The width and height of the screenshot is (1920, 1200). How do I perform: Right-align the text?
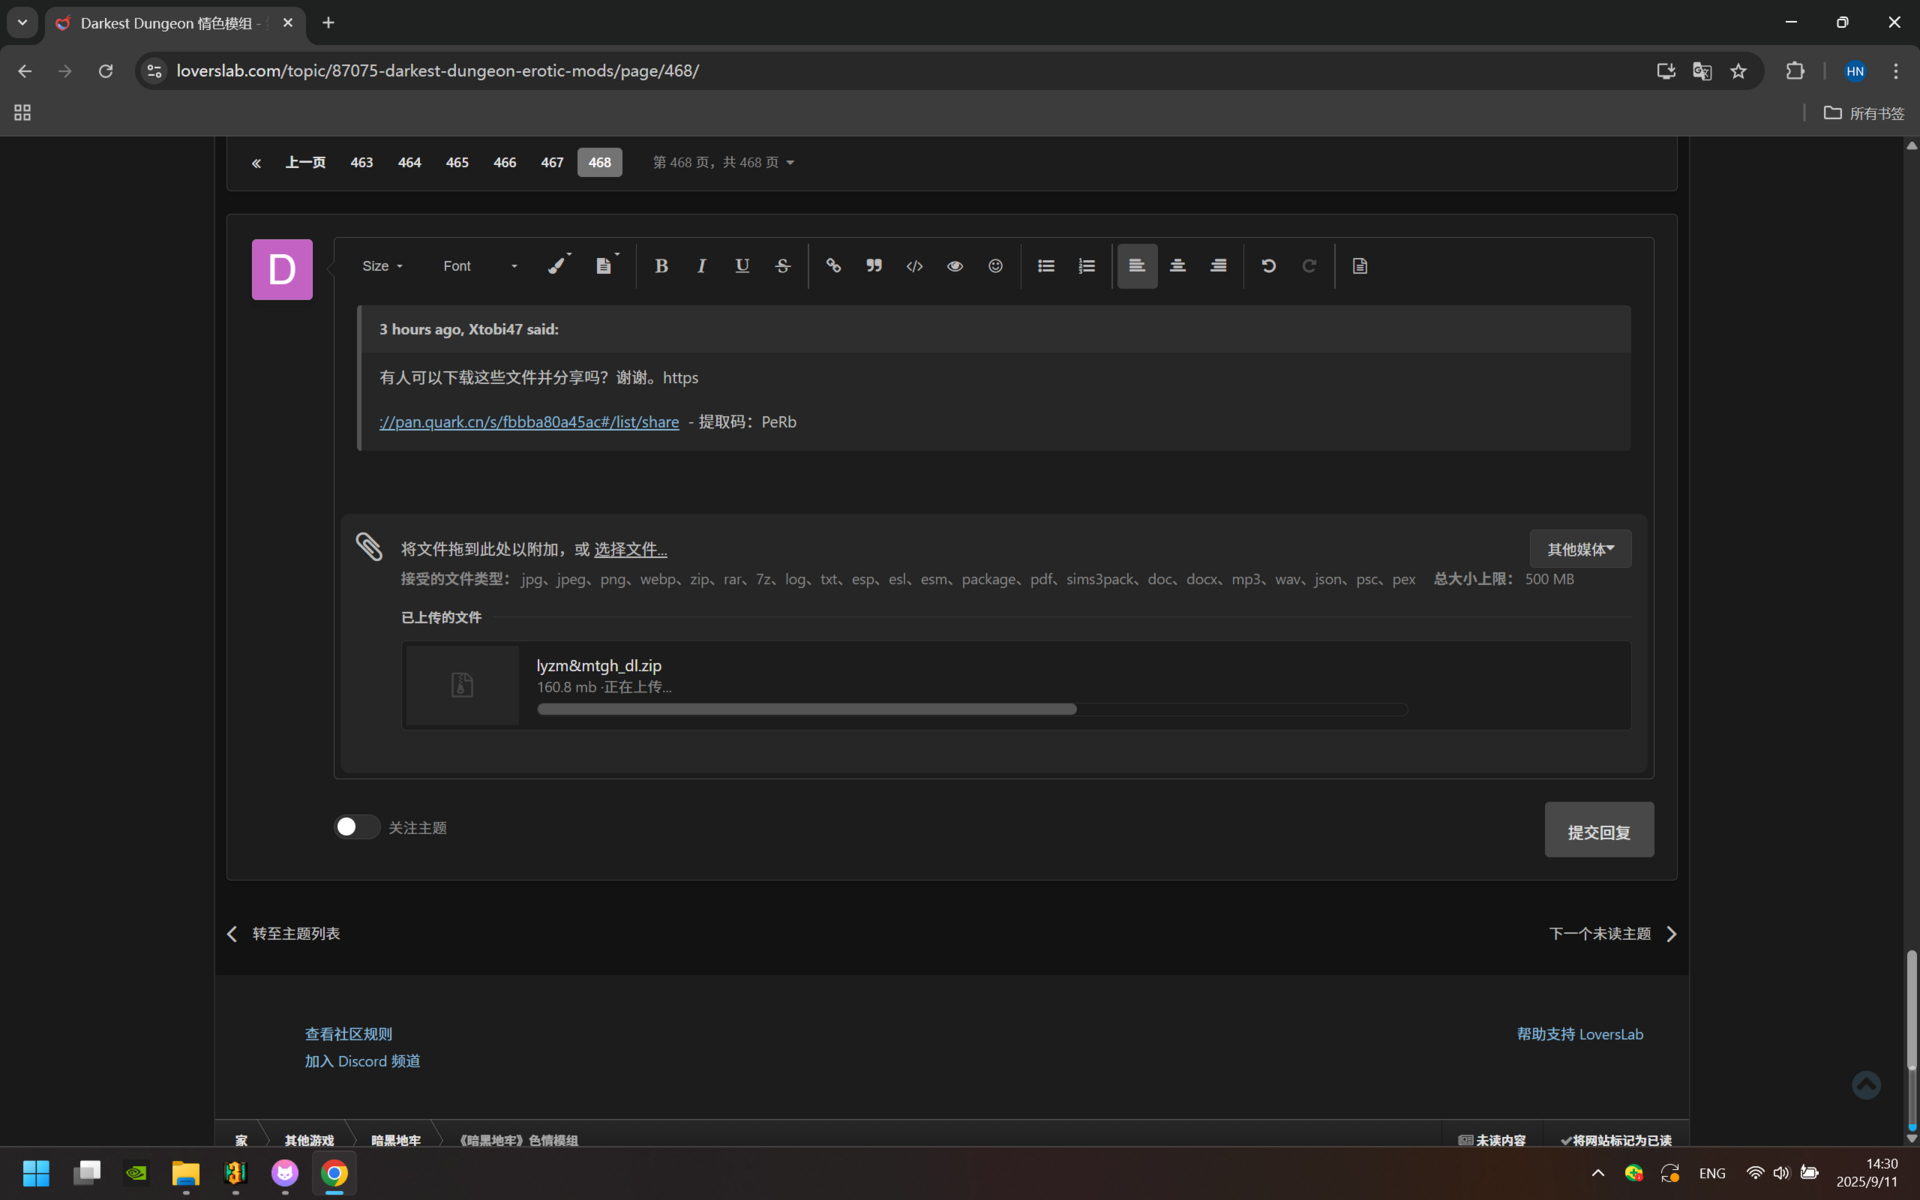pos(1218,266)
